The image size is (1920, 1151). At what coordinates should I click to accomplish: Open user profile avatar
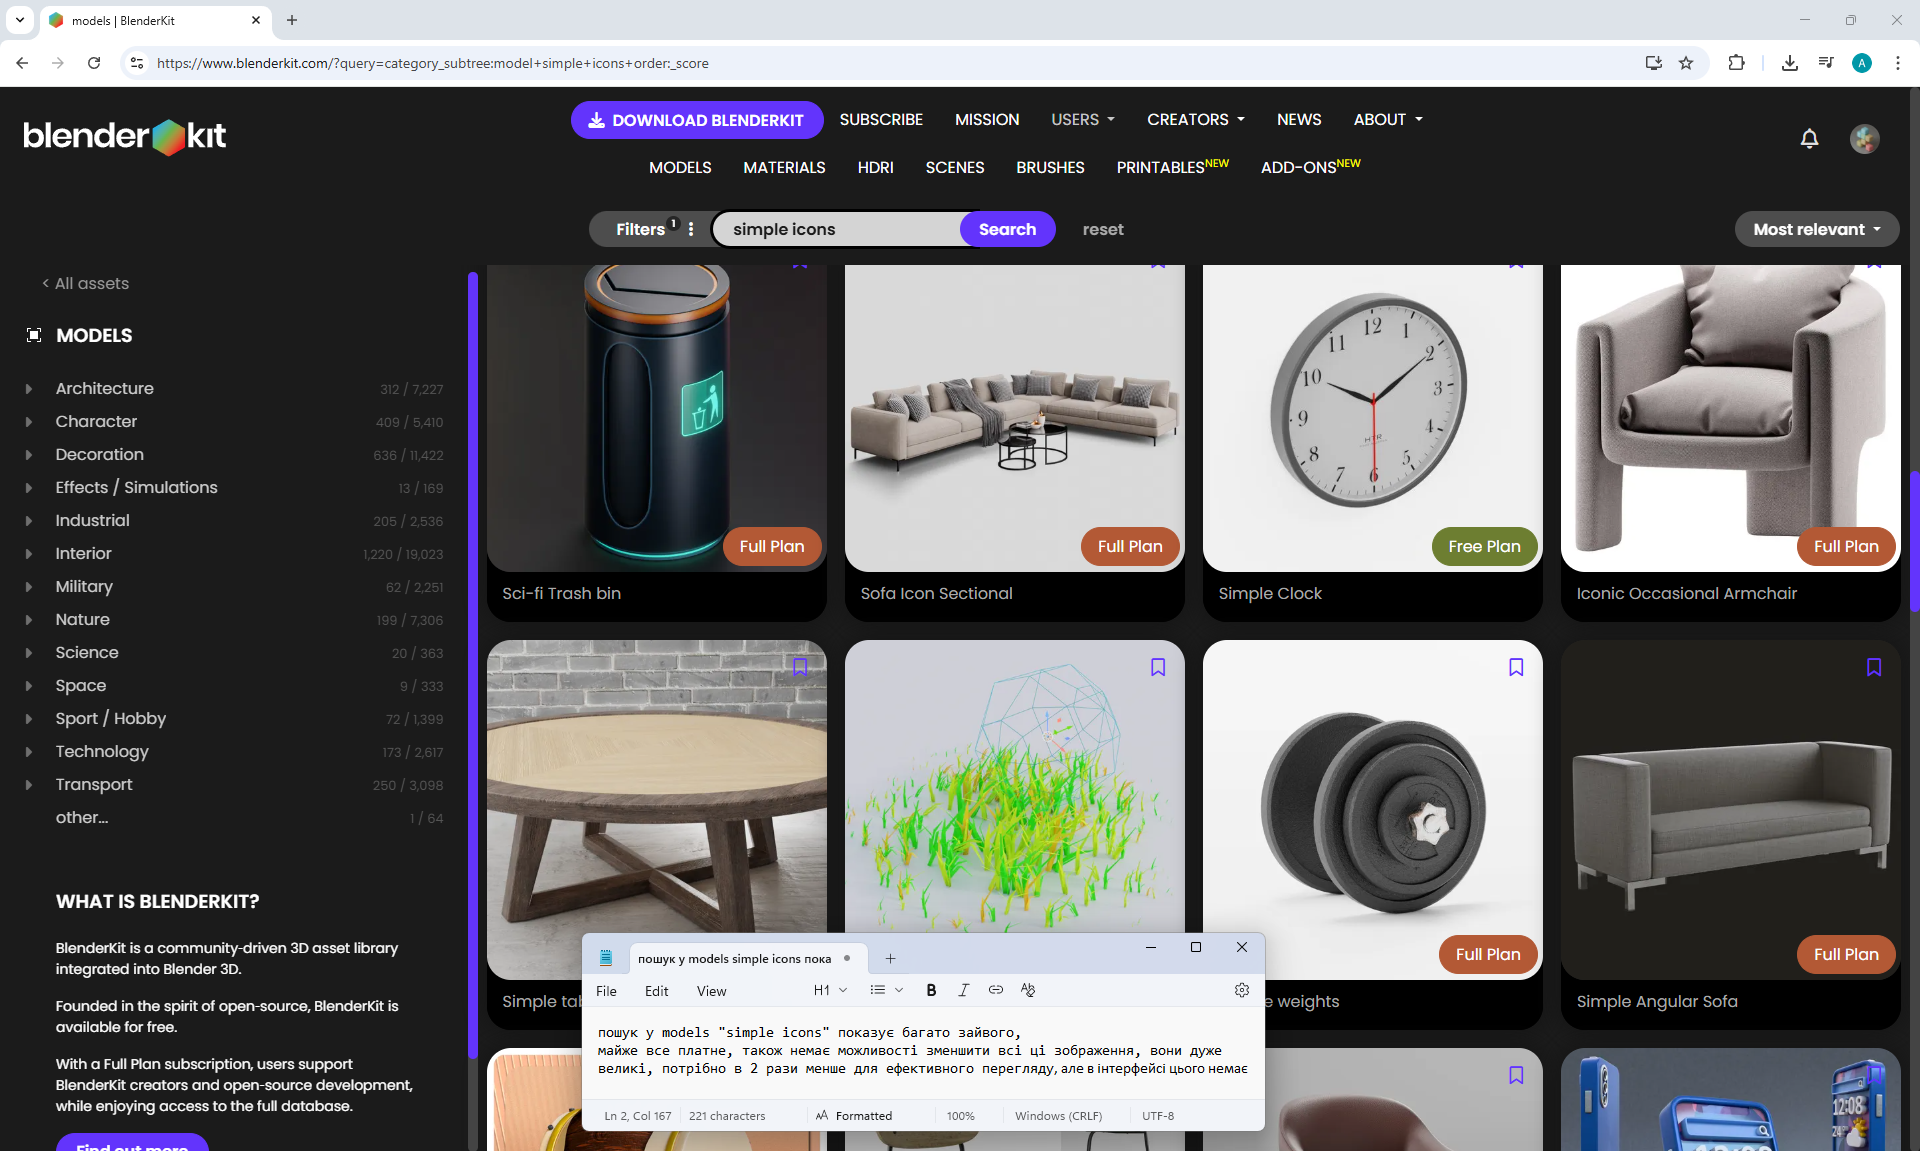[1864, 139]
